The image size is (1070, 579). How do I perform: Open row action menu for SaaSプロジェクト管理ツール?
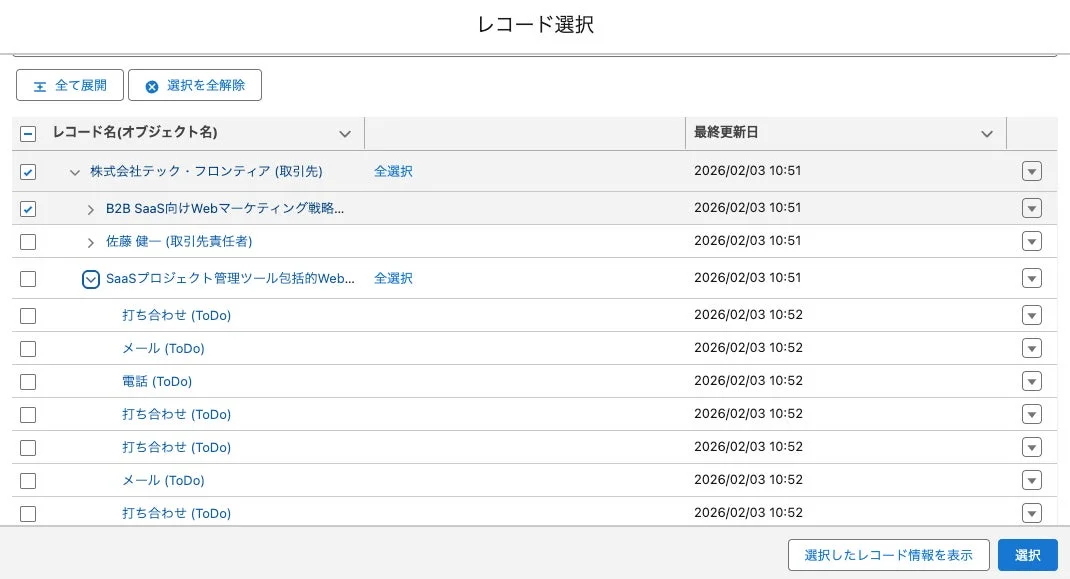(x=1032, y=278)
